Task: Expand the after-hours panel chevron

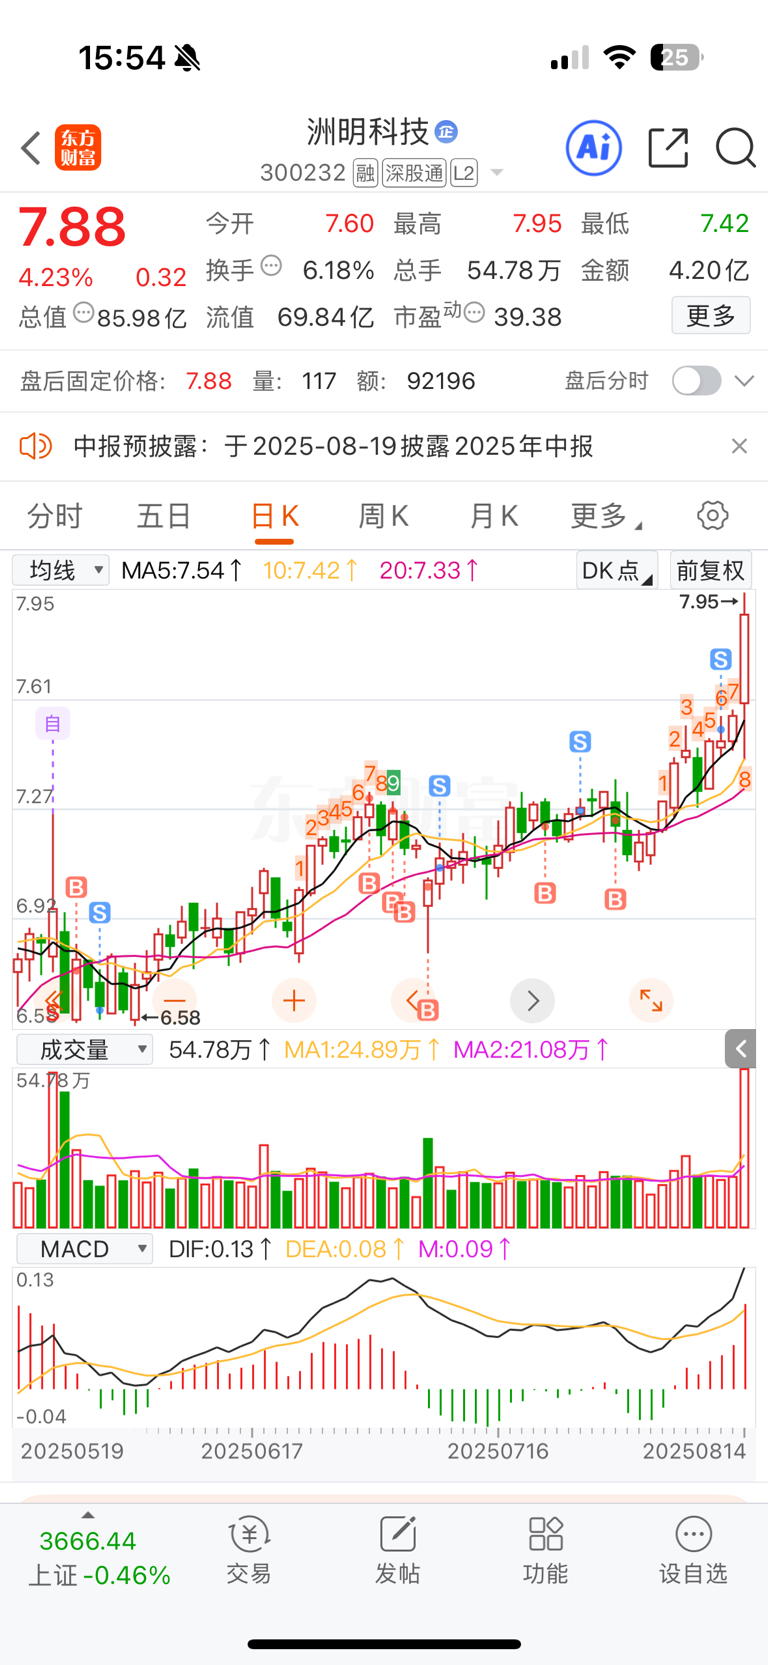Action: 744,381
